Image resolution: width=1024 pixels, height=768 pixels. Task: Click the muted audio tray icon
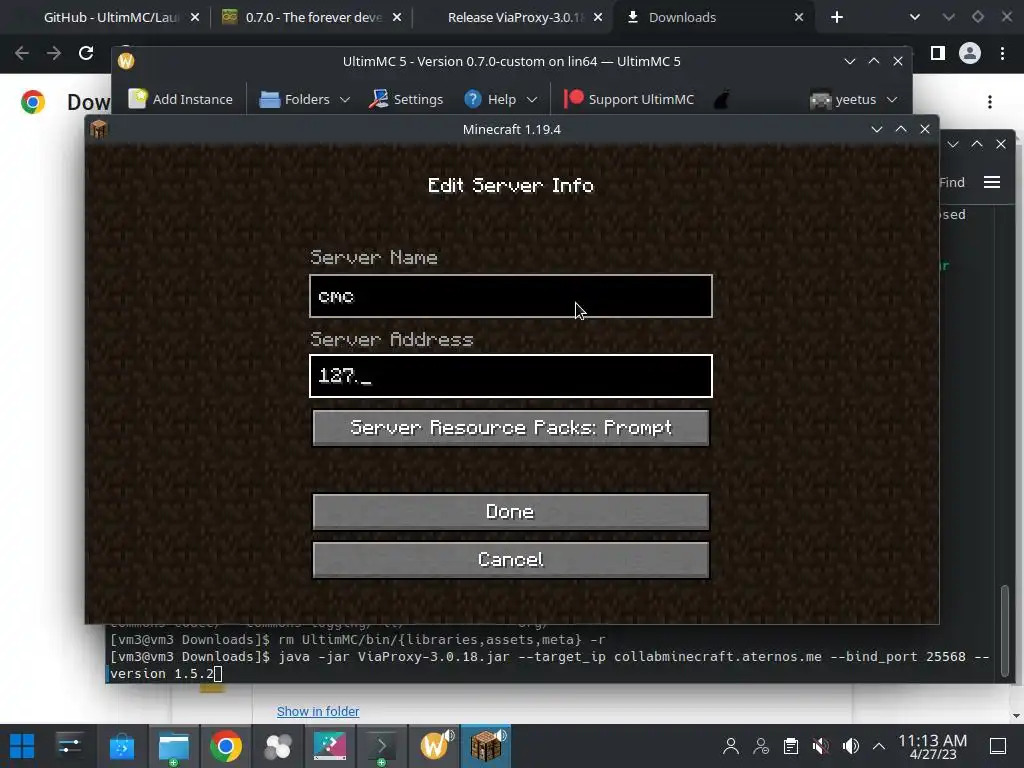pyautogui.click(x=820, y=746)
